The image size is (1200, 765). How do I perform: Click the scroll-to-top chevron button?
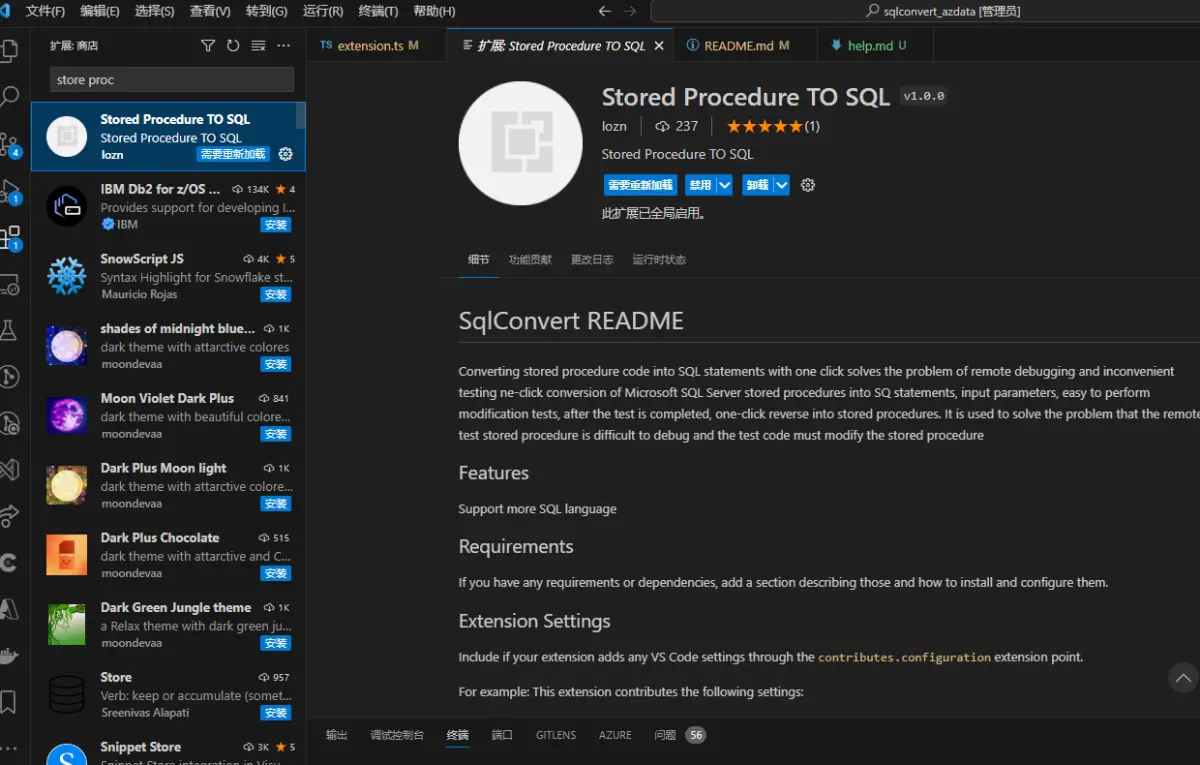pos(1183,678)
